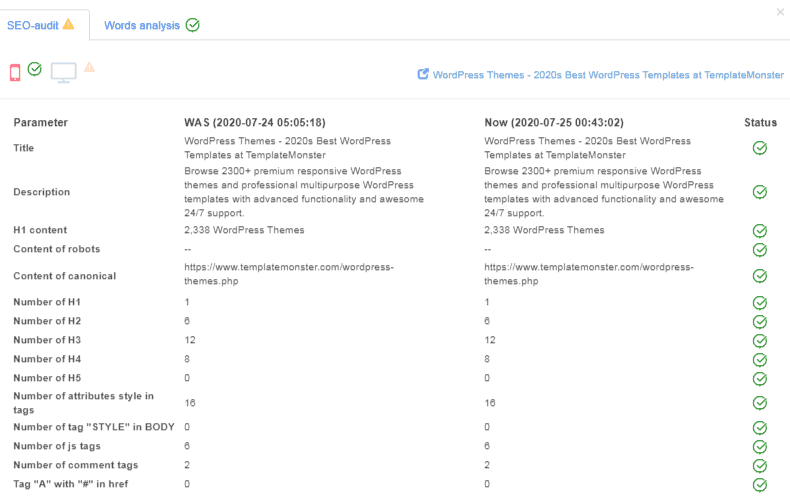Click the Status column header
790x501 pixels.
click(x=760, y=122)
